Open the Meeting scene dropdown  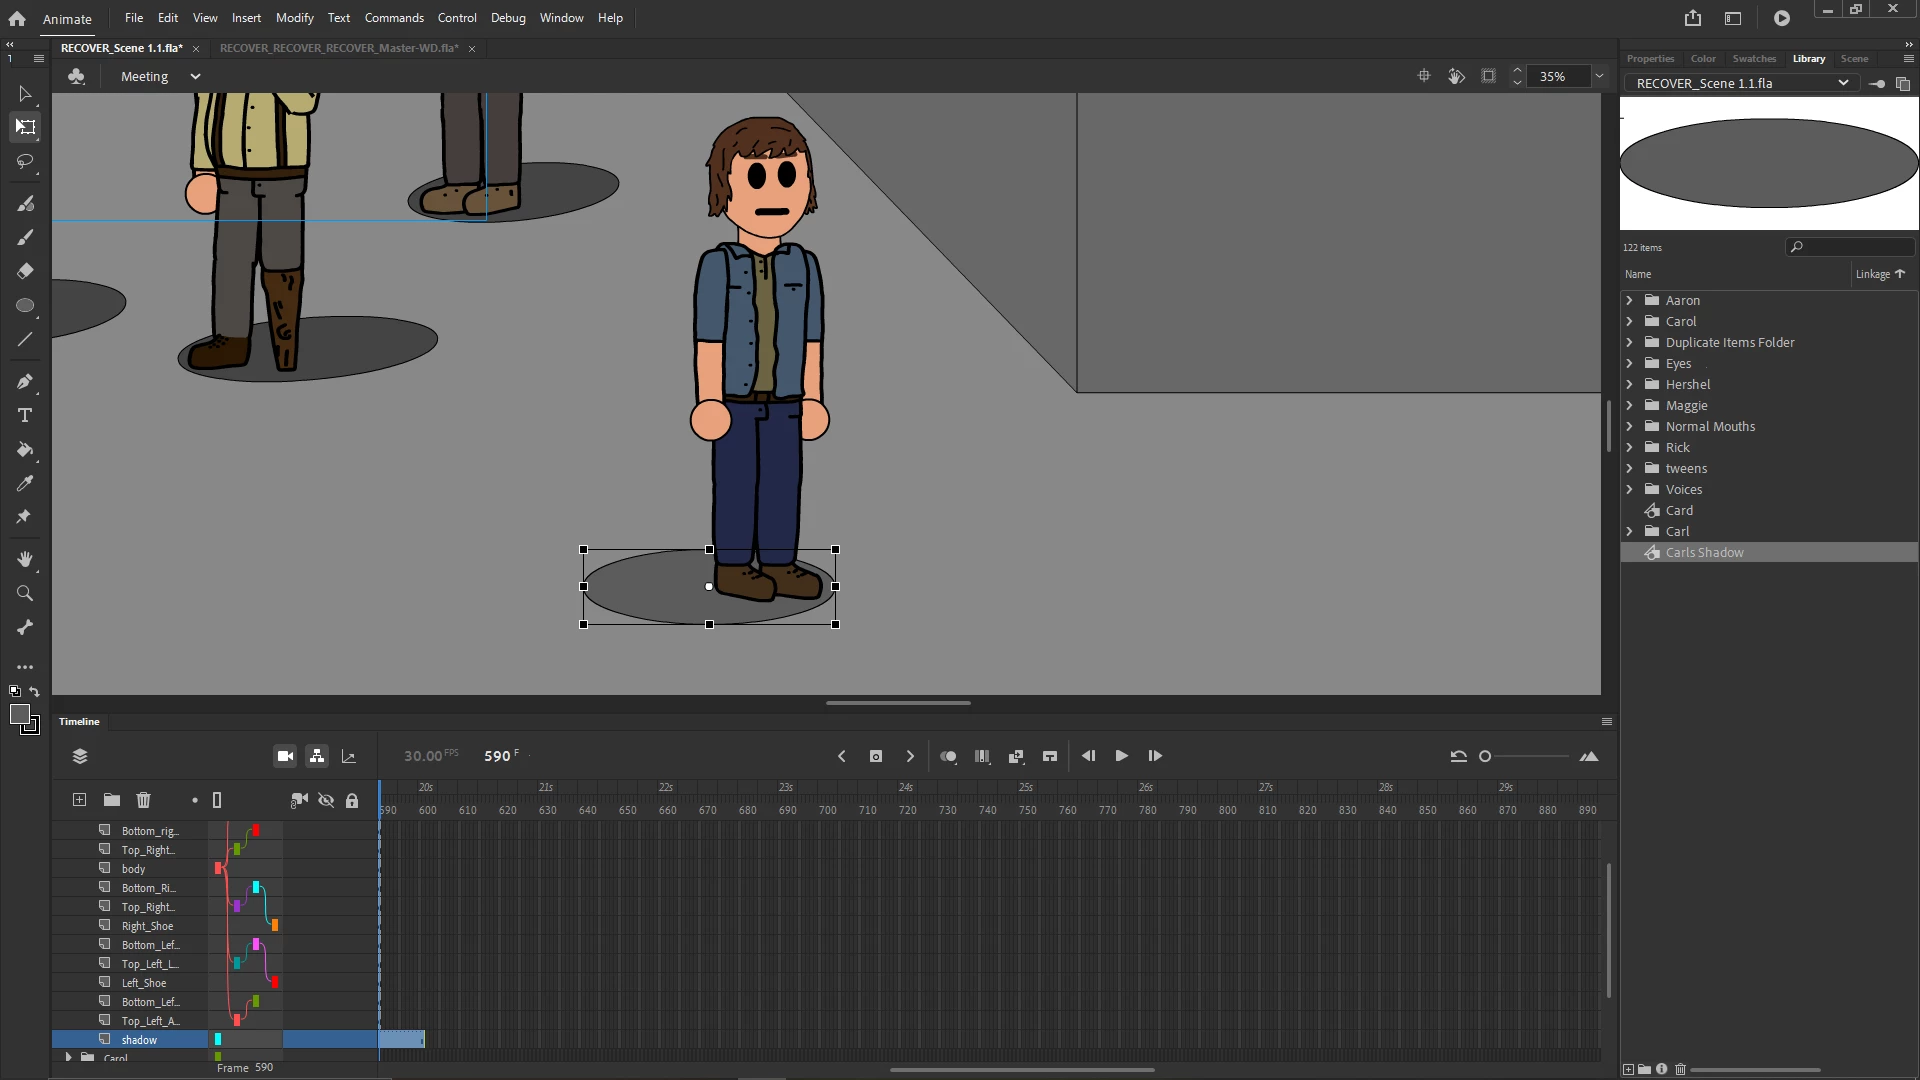pos(195,77)
